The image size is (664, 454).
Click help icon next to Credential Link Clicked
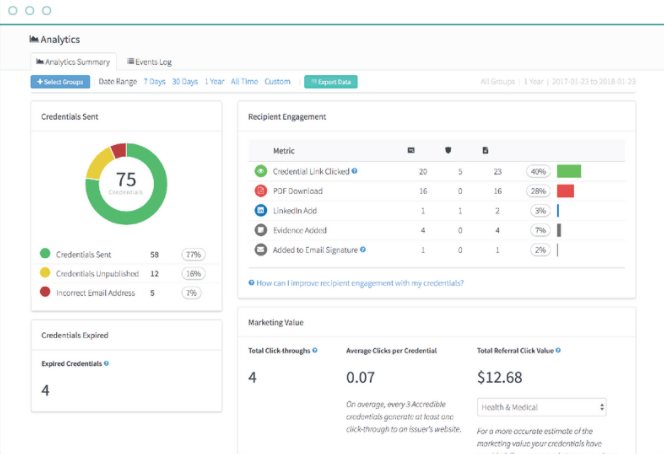tap(354, 171)
